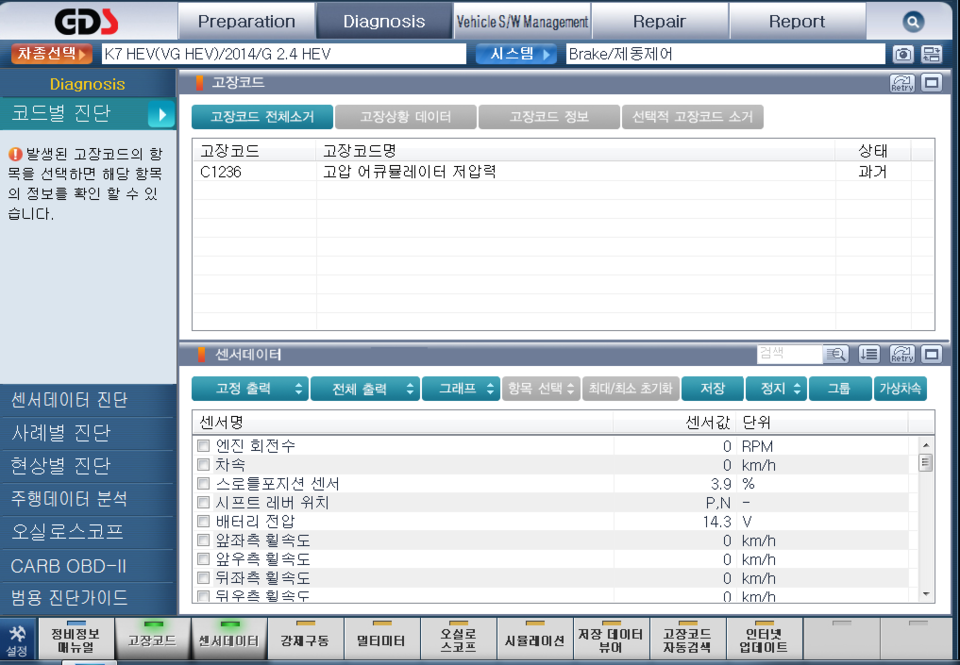Click the search magnifier icon in top bar

pos(912,22)
